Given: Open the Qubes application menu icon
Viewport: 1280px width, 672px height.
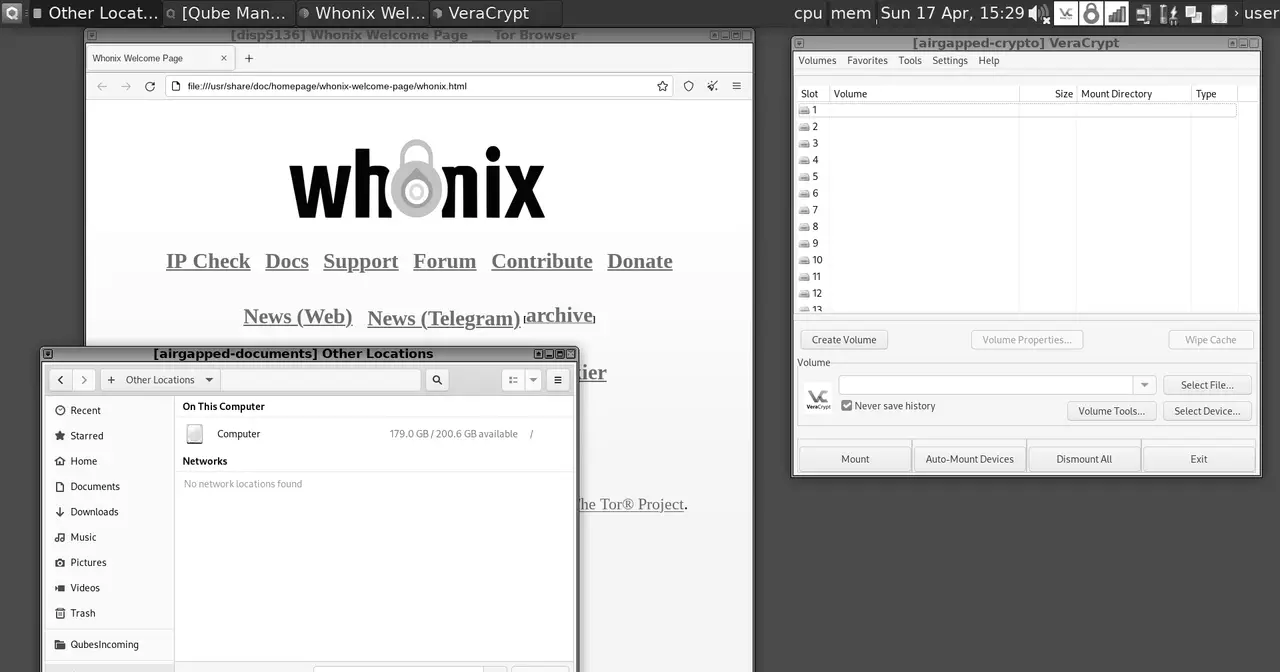Looking at the screenshot, I should 12,13.
